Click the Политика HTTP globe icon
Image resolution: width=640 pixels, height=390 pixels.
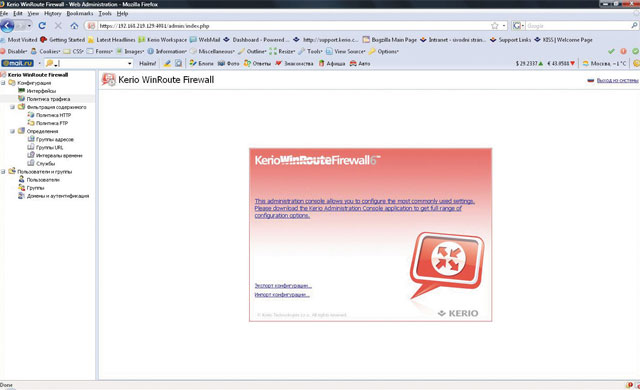31,115
